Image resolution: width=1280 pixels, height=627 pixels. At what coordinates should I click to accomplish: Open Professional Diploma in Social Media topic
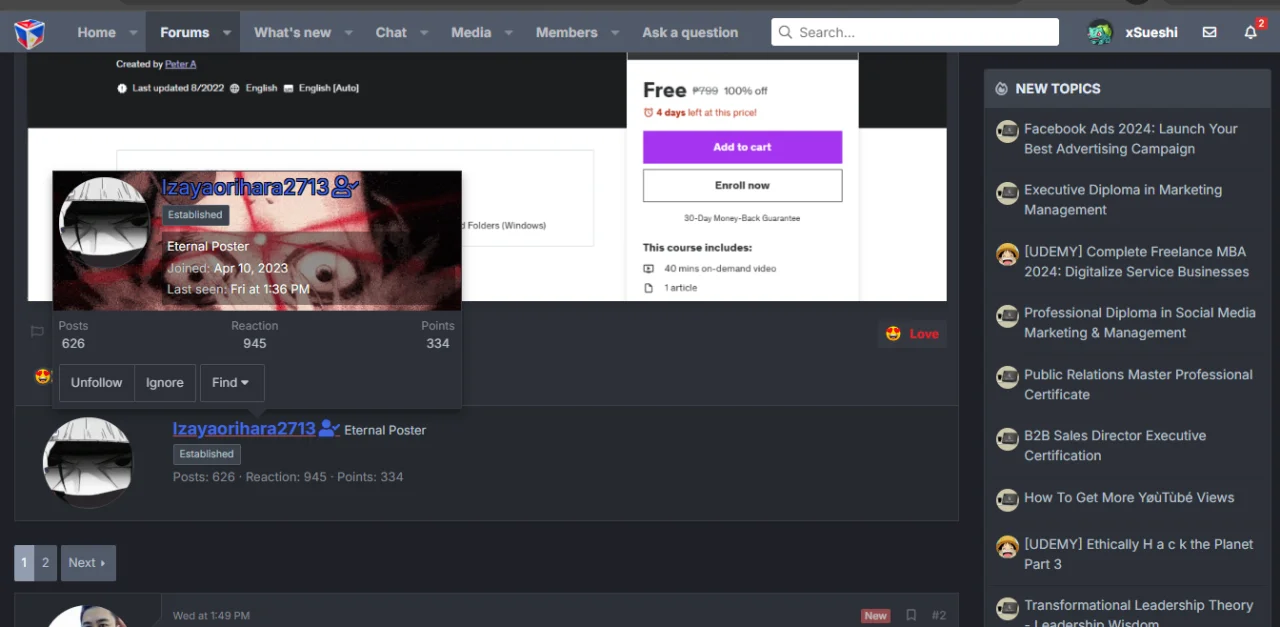[x=1140, y=323]
